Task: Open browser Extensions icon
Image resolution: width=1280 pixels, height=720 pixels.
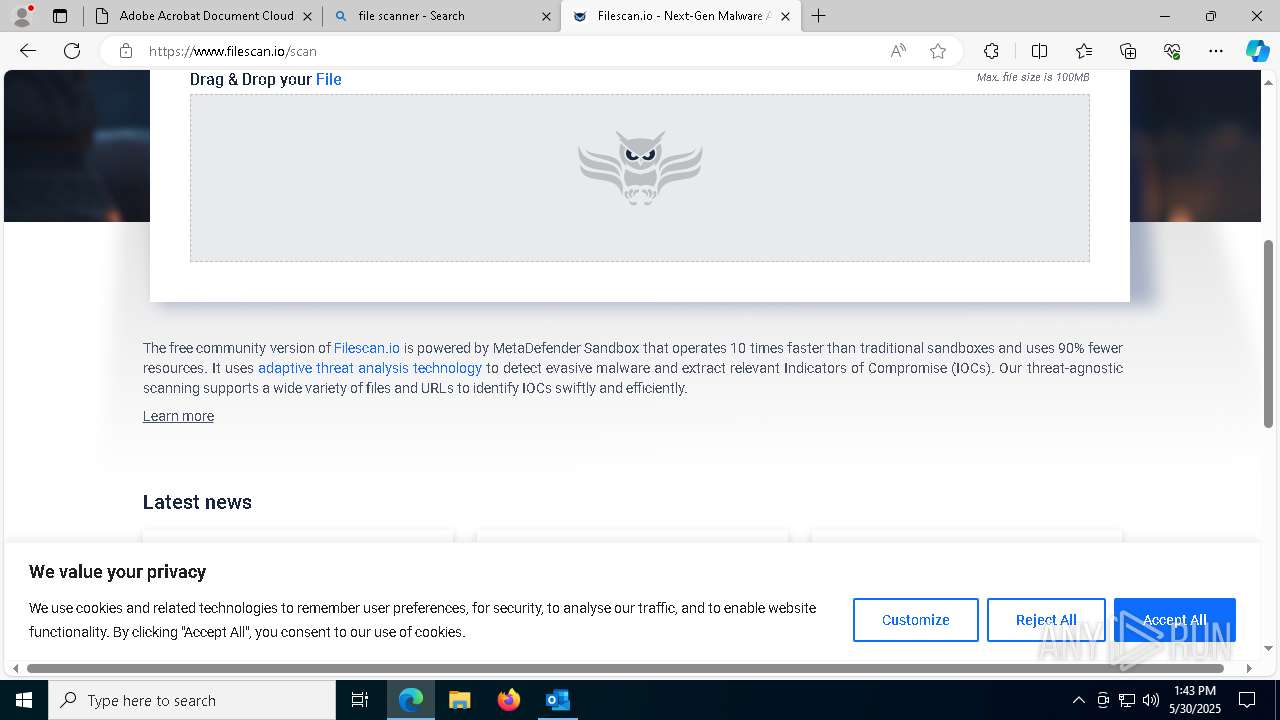Action: click(991, 51)
